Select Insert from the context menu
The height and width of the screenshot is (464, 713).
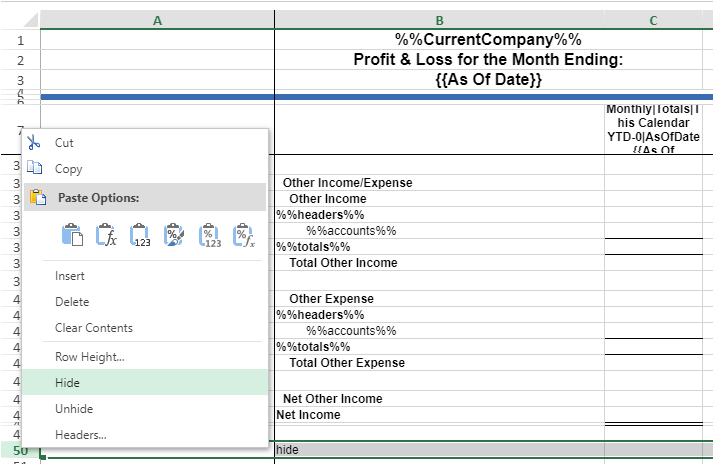(70, 276)
